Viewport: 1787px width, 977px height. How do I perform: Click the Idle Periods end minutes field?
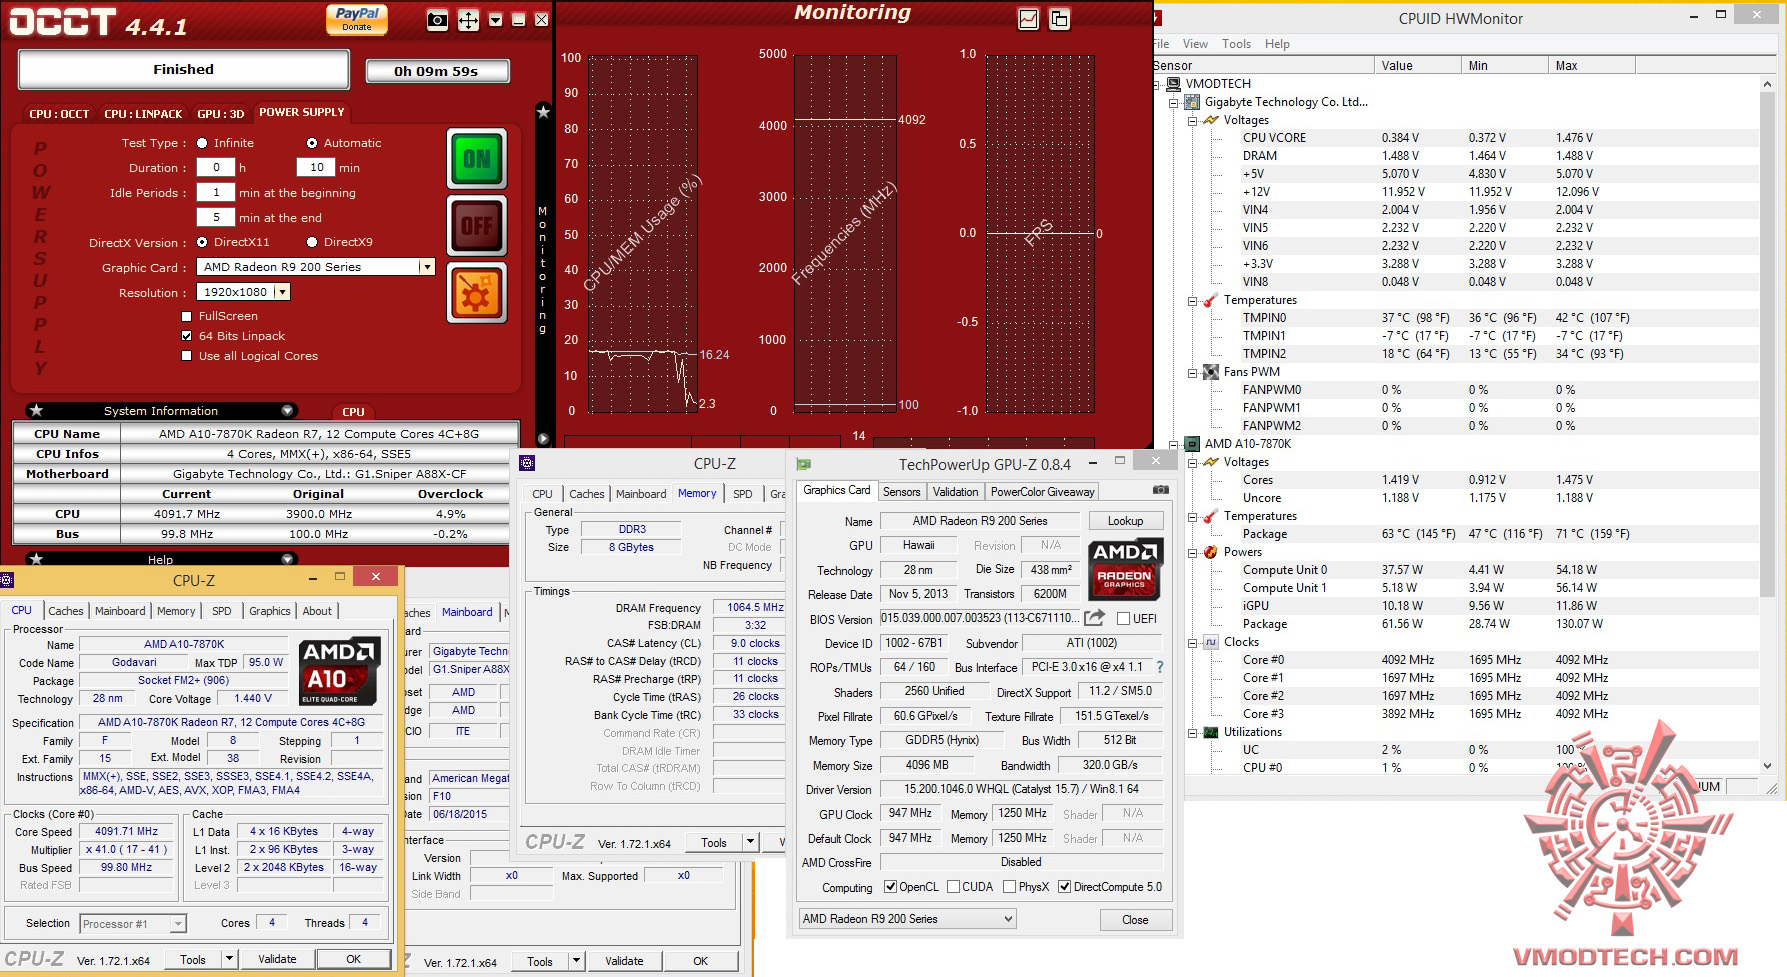[215, 218]
